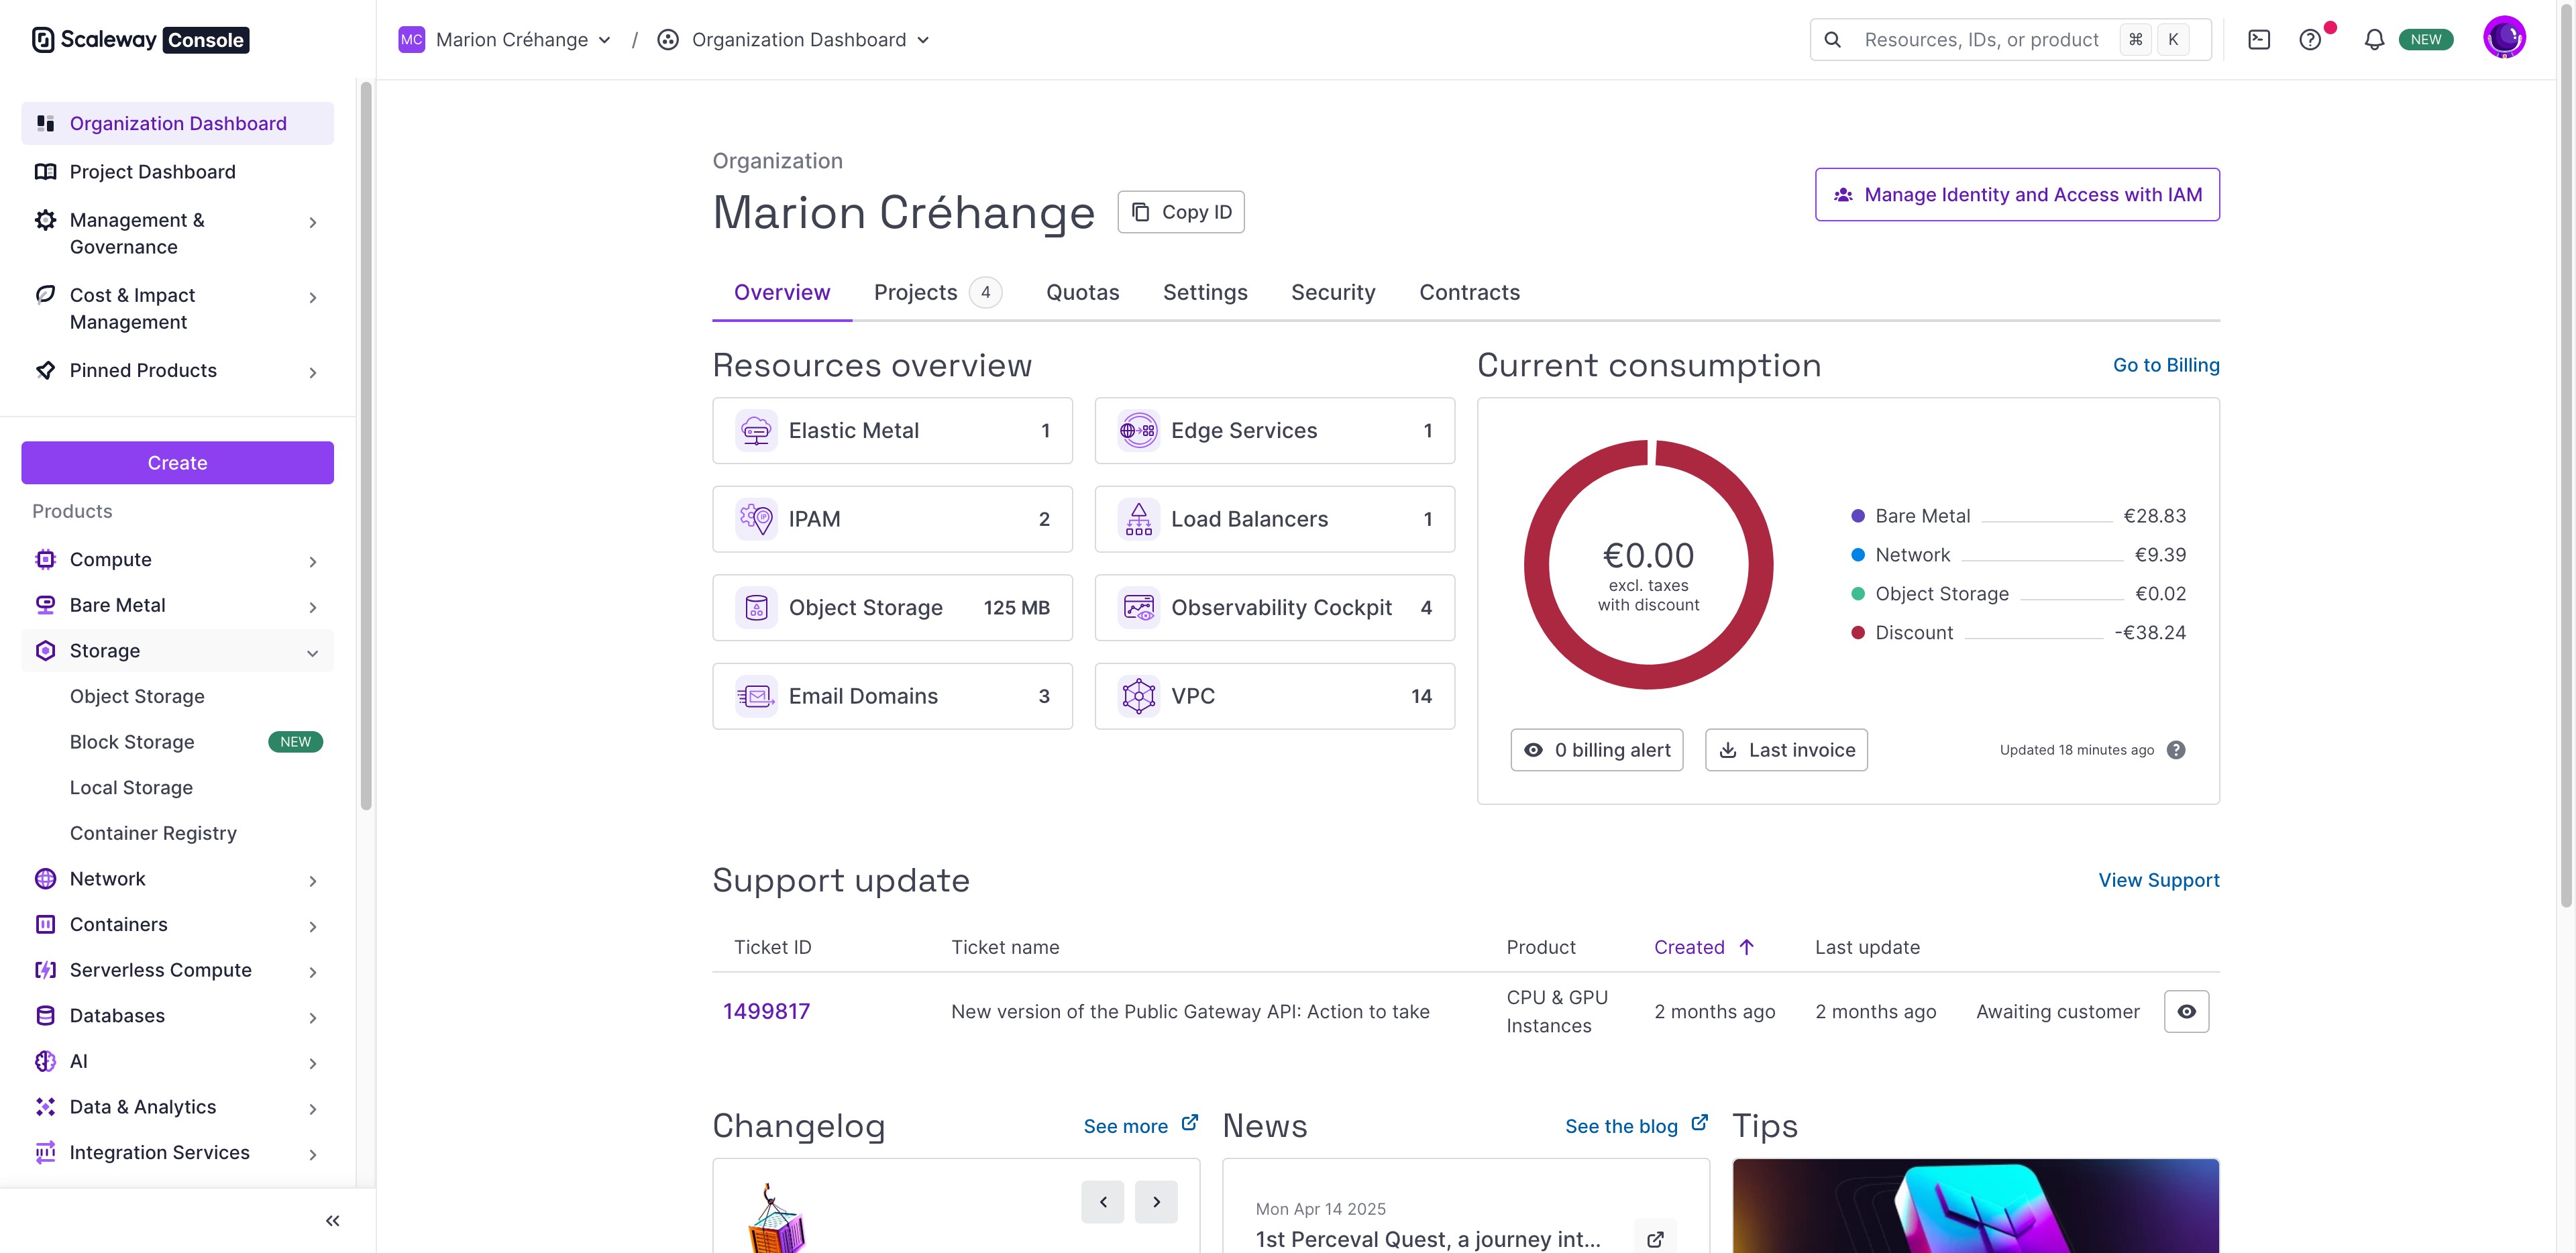Collapse the Storage section

(x=313, y=653)
